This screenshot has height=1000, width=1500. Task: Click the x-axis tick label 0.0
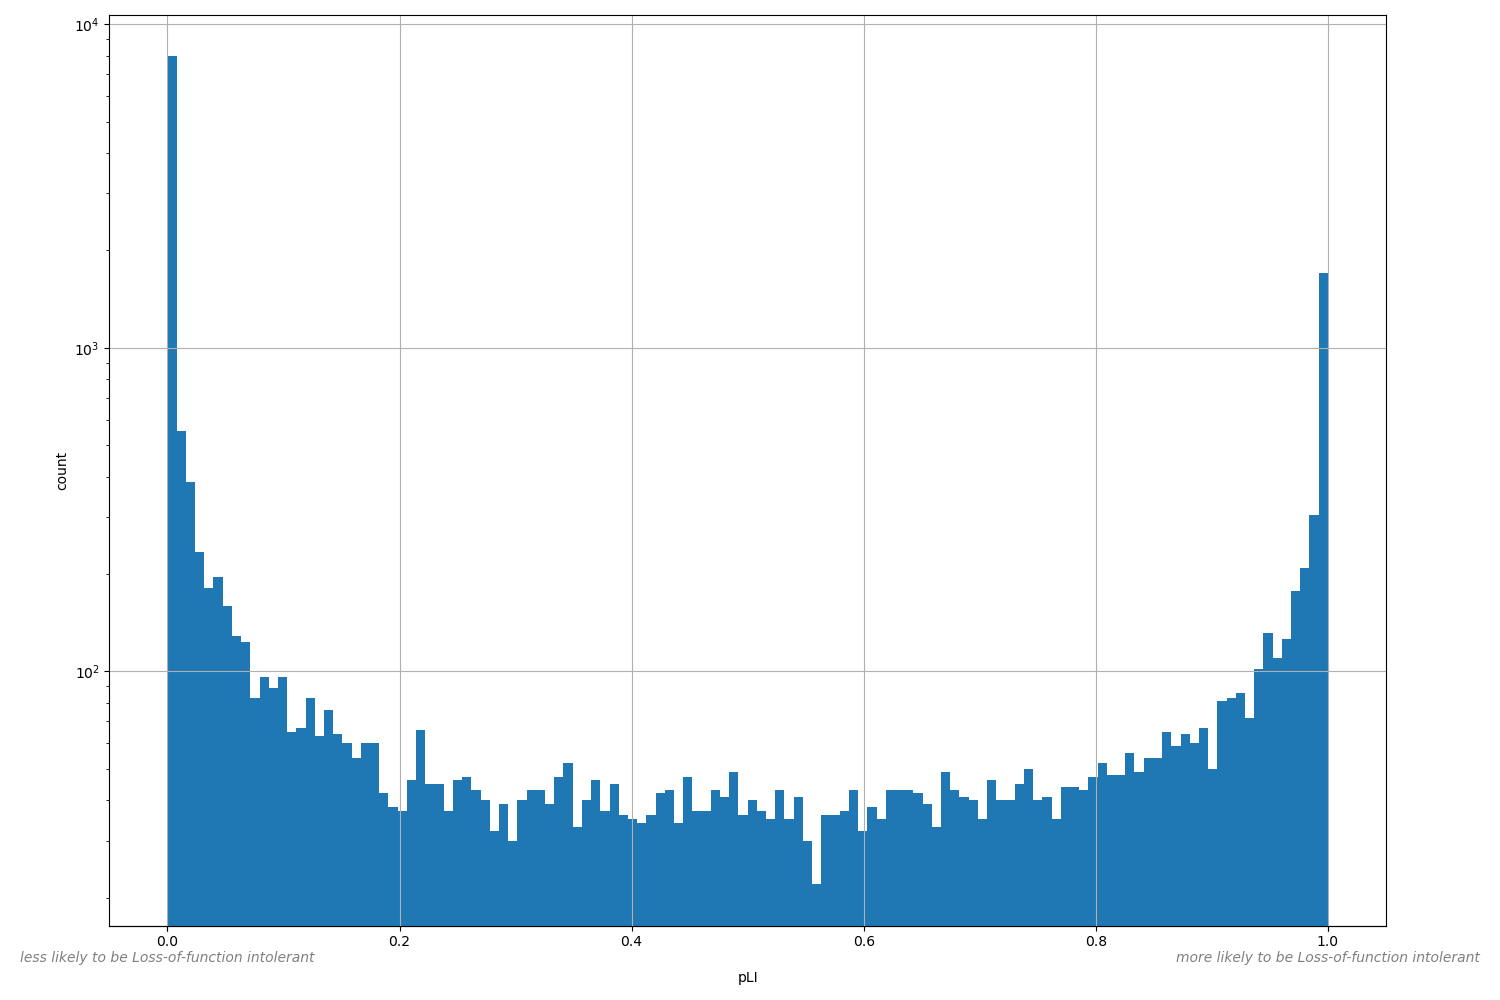point(167,941)
